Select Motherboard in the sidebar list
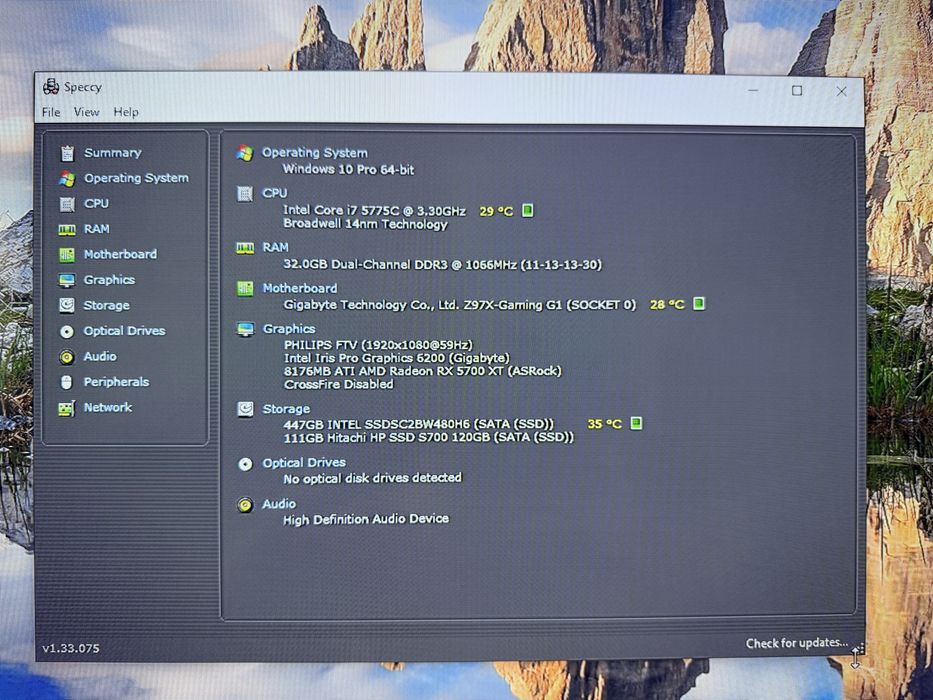933x700 pixels. pos(120,254)
